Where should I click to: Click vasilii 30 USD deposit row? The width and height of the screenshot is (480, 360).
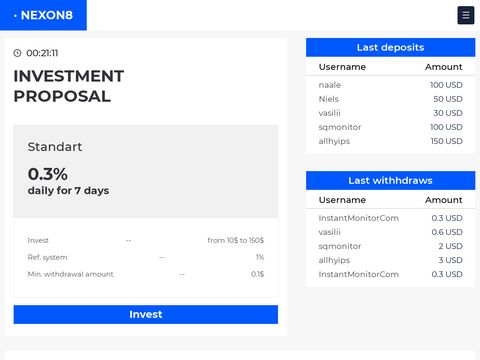point(390,113)
